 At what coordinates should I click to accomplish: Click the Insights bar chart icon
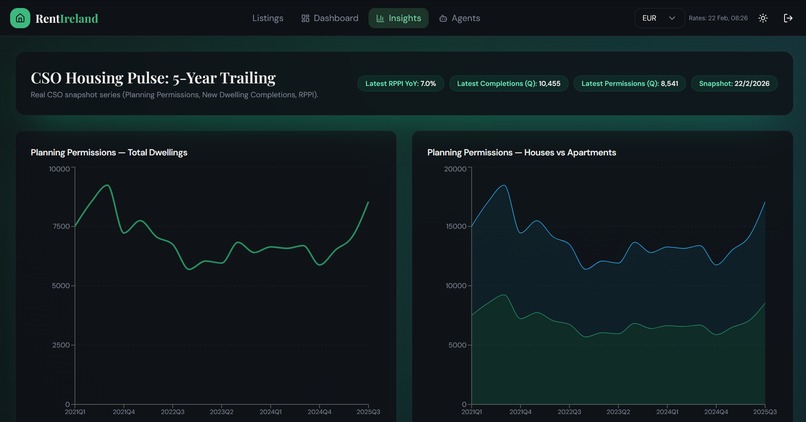(380, 19)
